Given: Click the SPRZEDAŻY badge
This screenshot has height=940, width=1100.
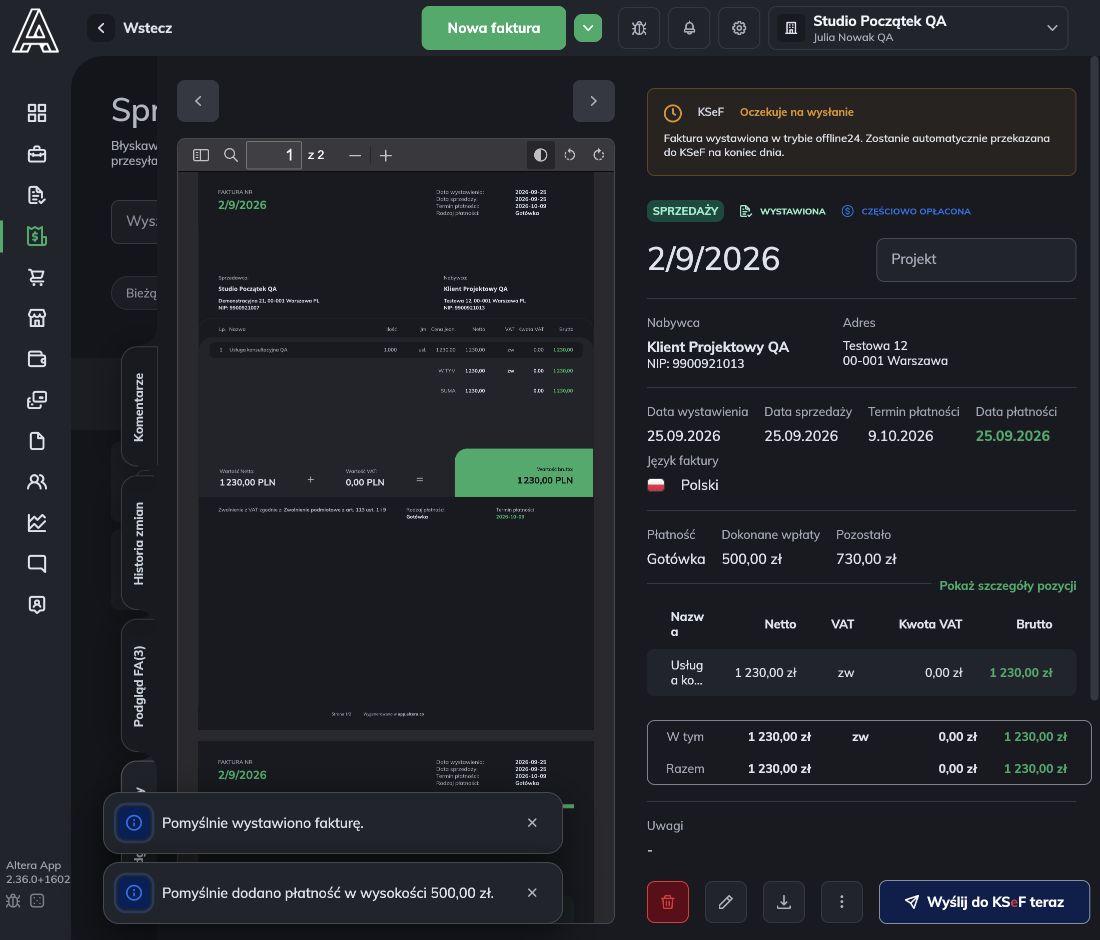Looking at the screenshot, I should point(685,211).
